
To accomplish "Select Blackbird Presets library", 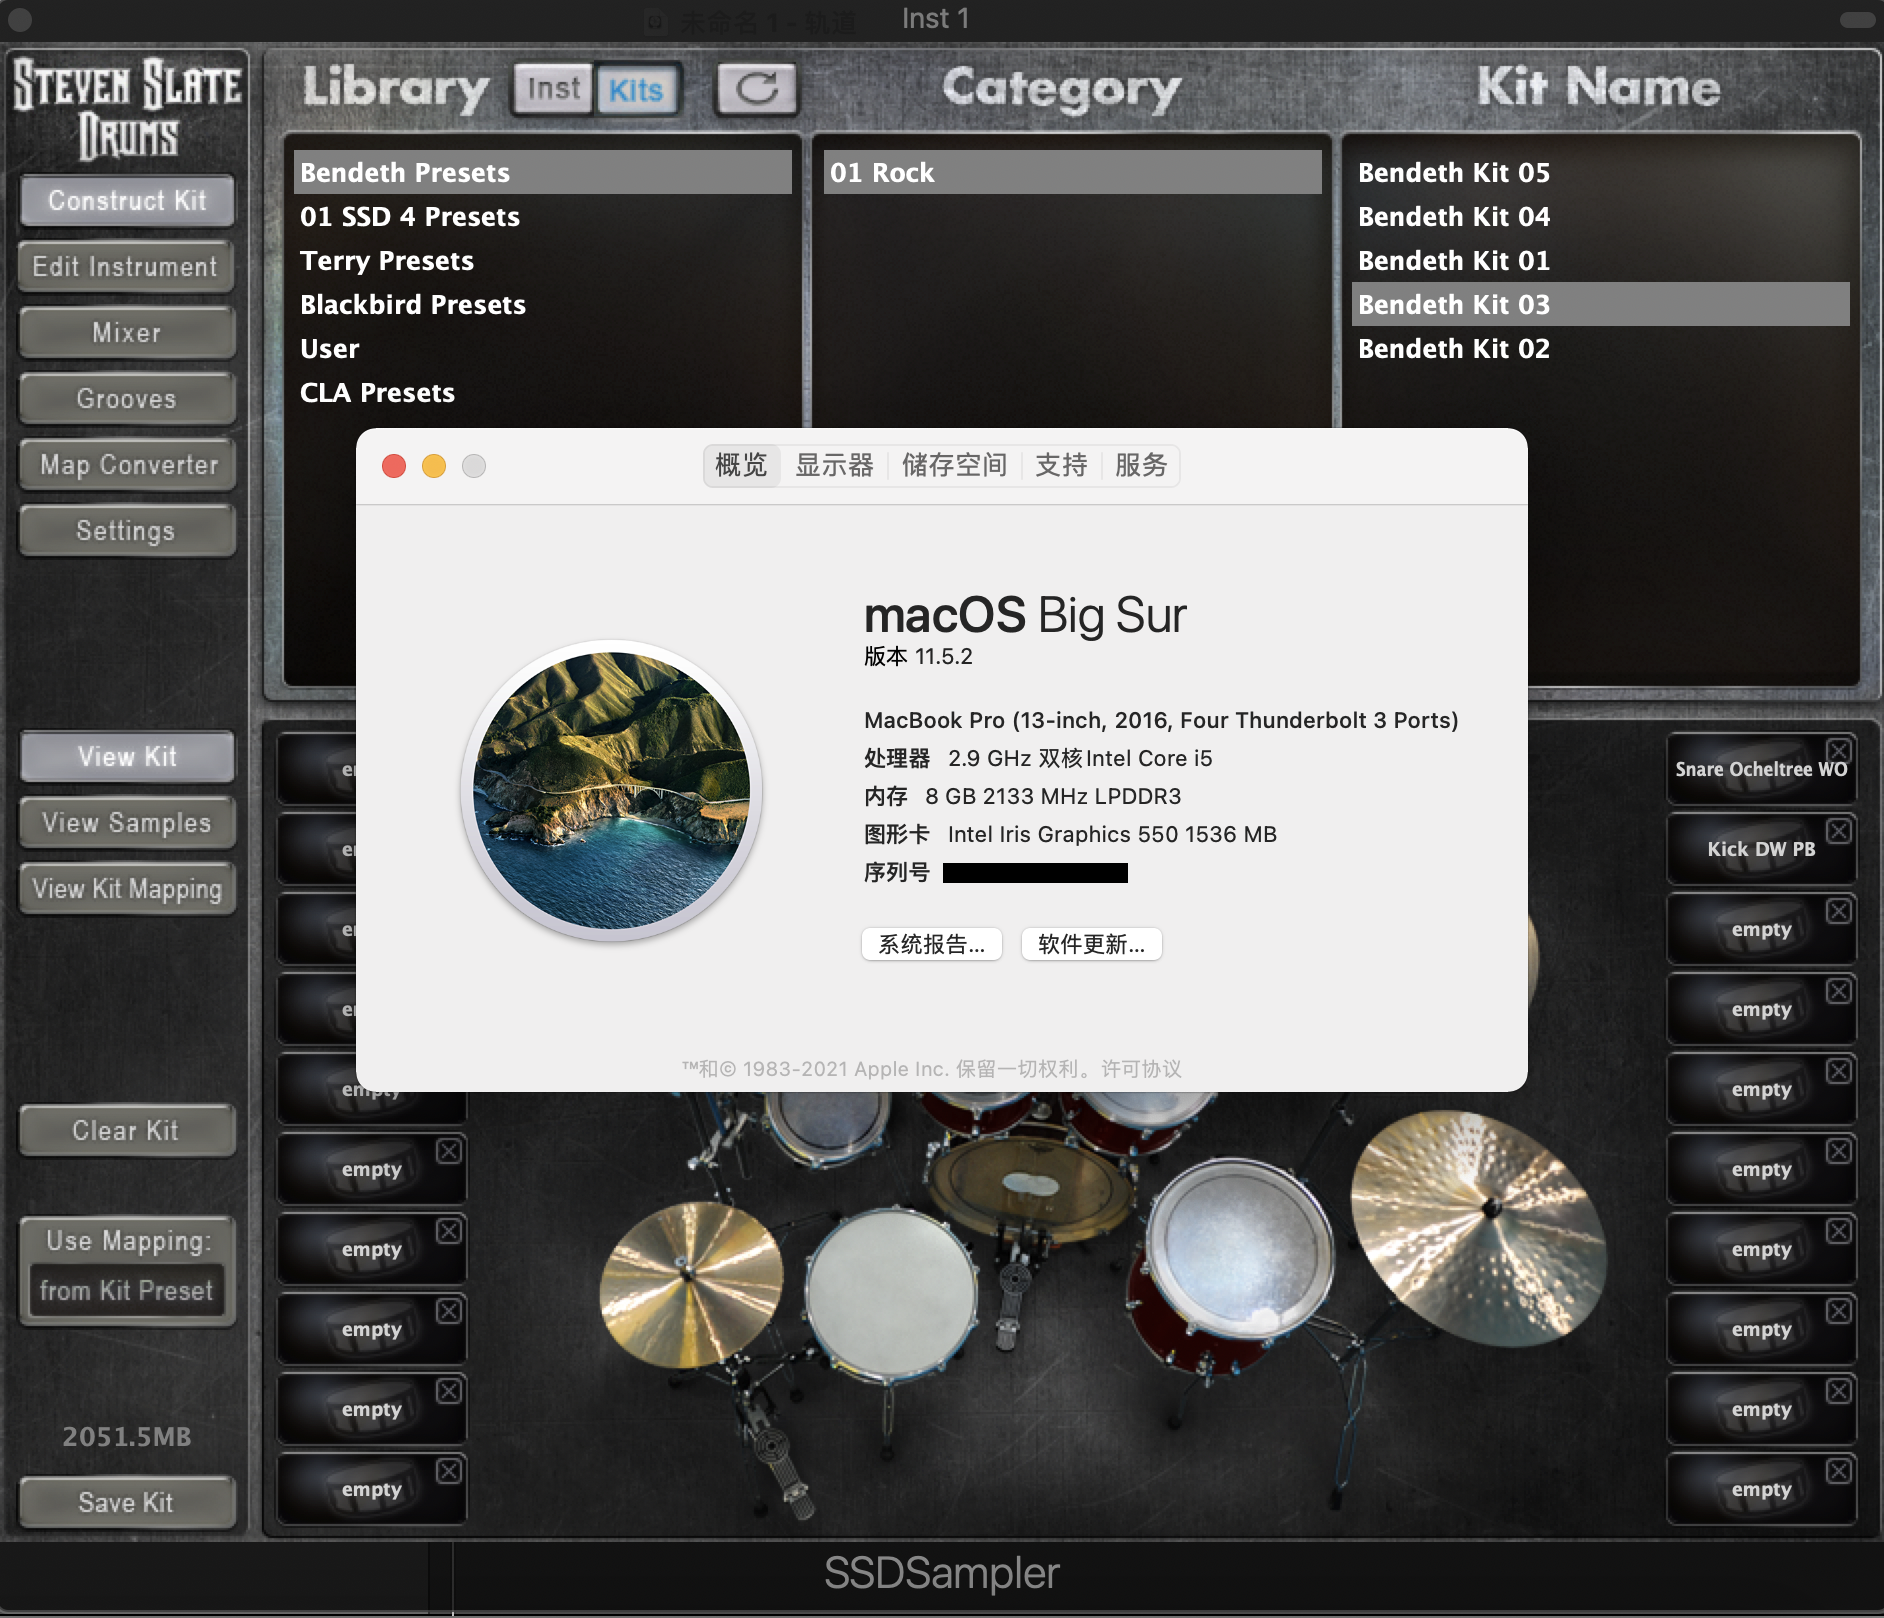I will (x=542, y=304).
